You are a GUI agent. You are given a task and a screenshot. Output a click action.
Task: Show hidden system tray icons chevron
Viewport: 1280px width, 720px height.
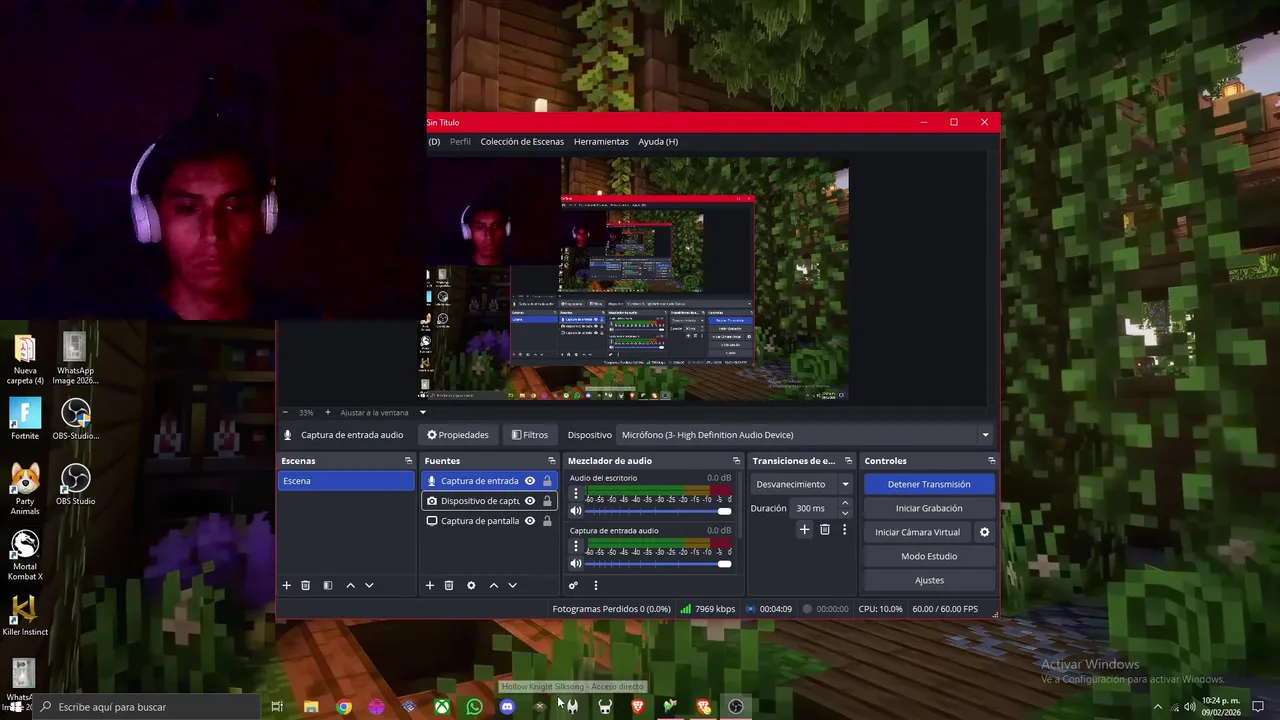pos(1158,707)
